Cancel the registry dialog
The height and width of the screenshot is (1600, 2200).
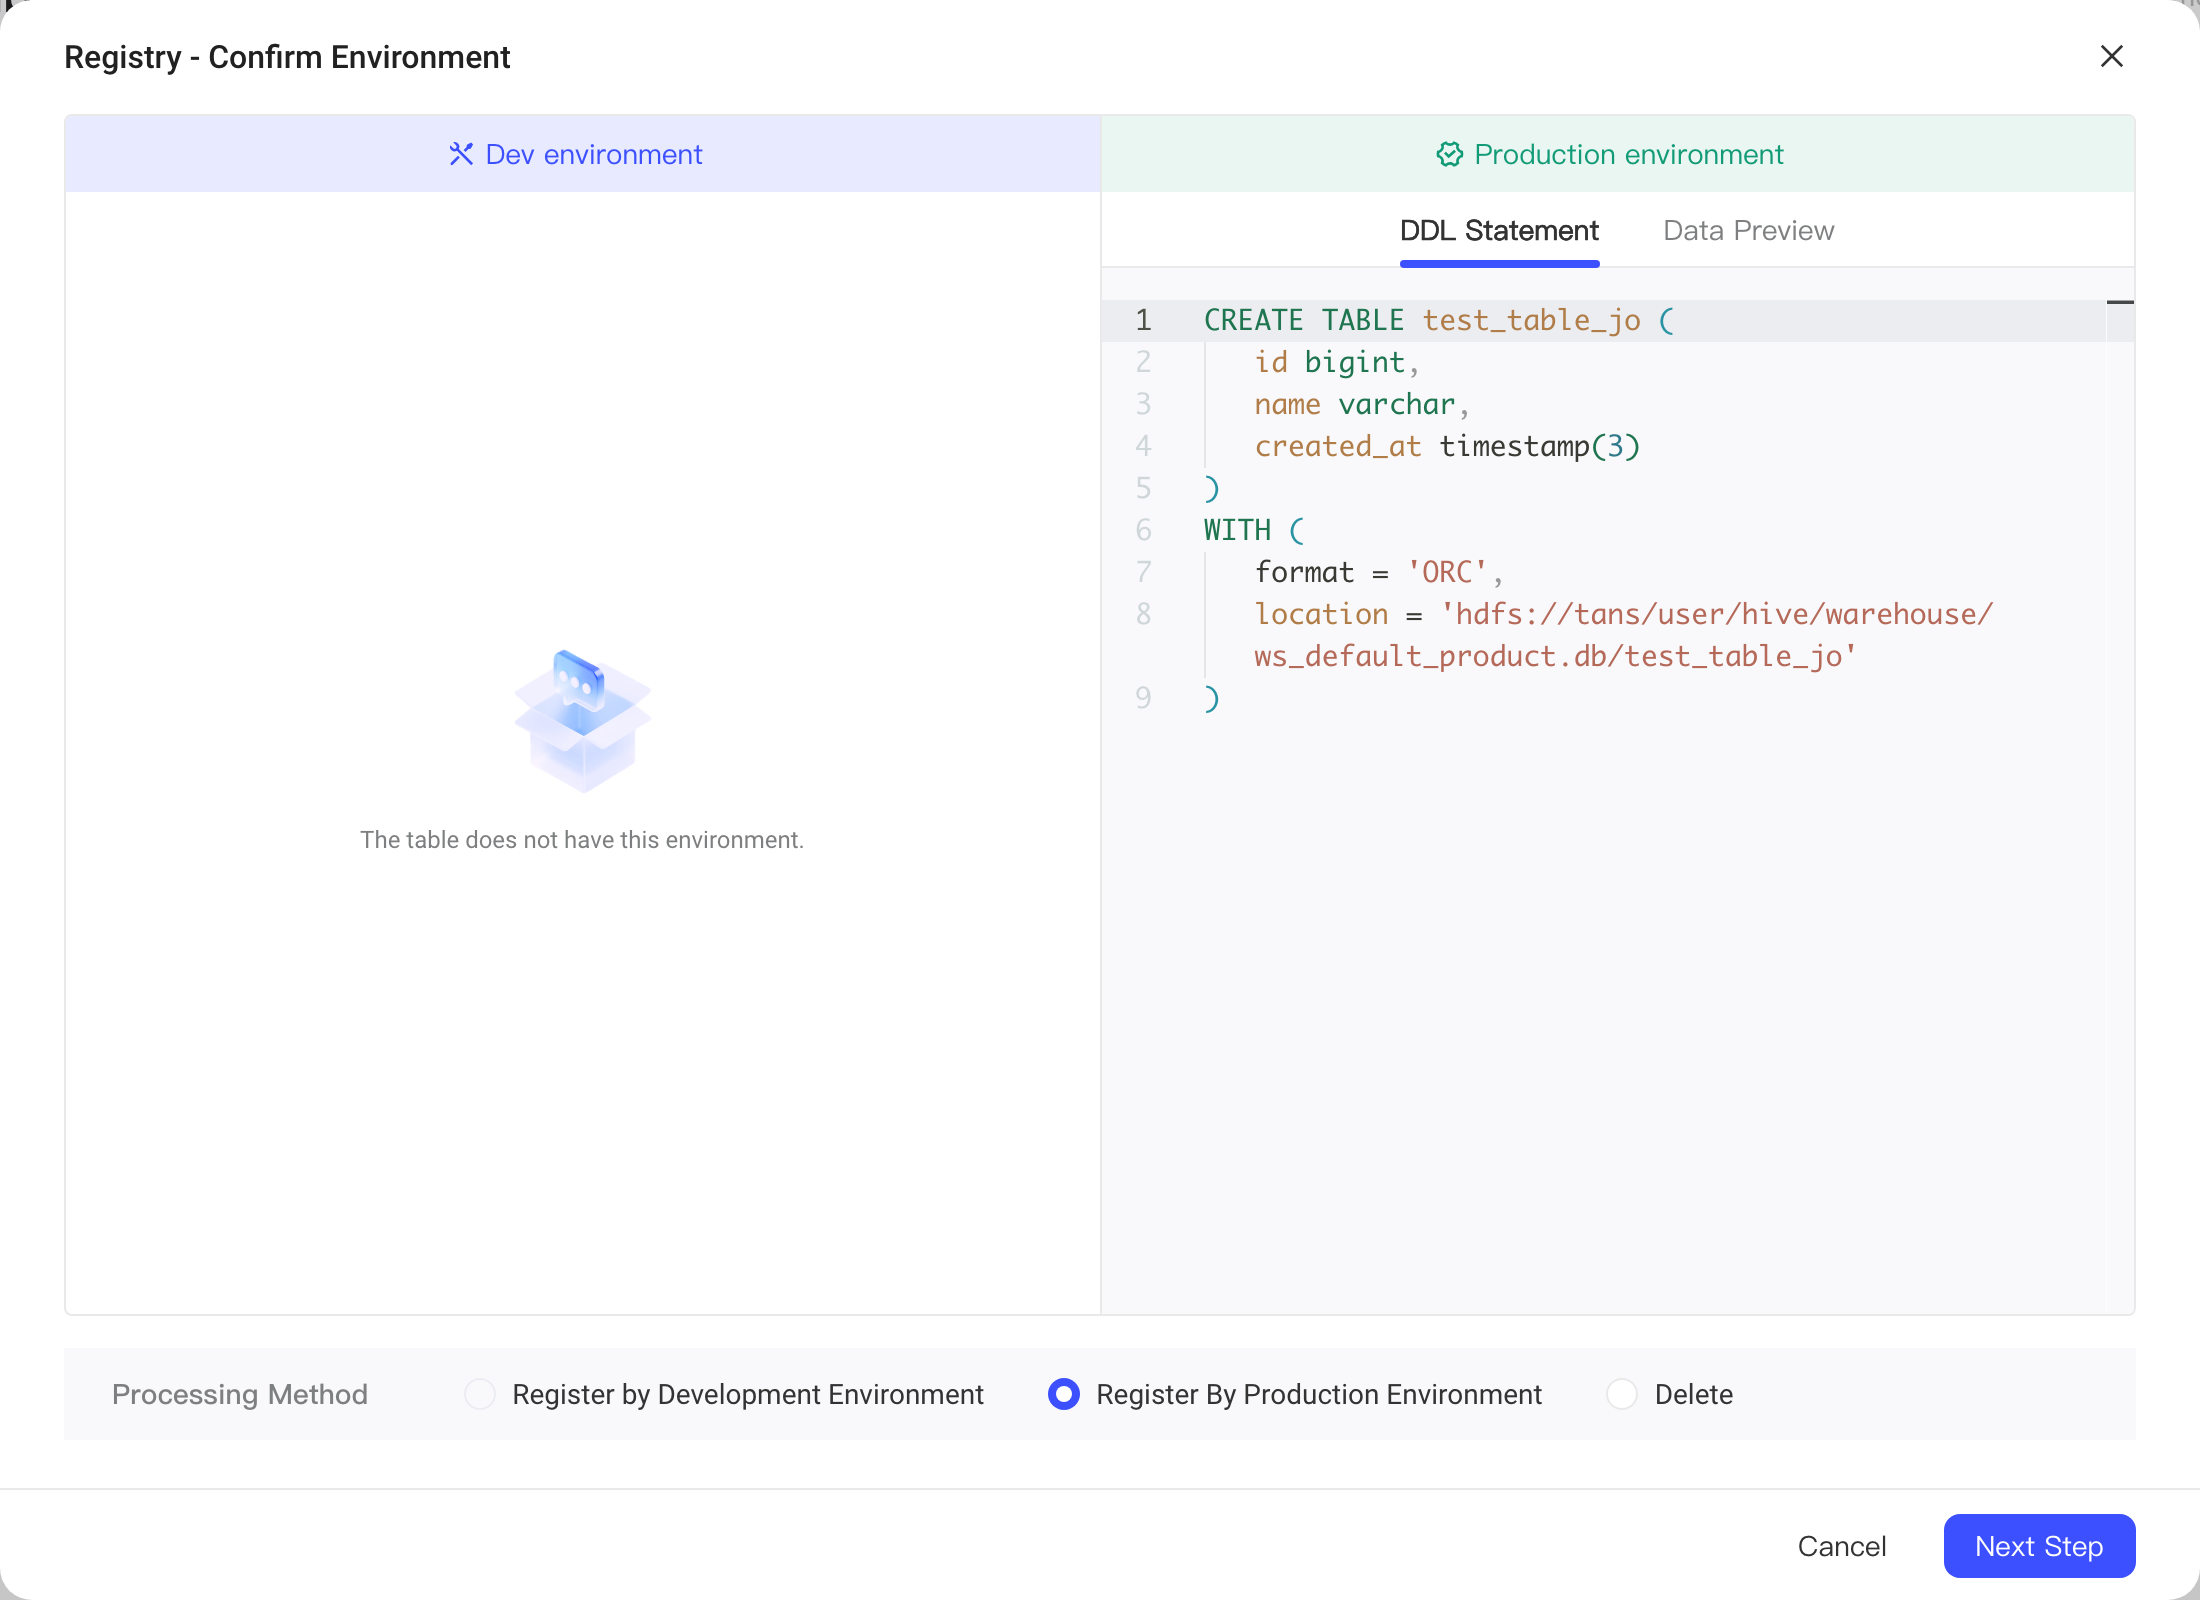(1842, 1546)
